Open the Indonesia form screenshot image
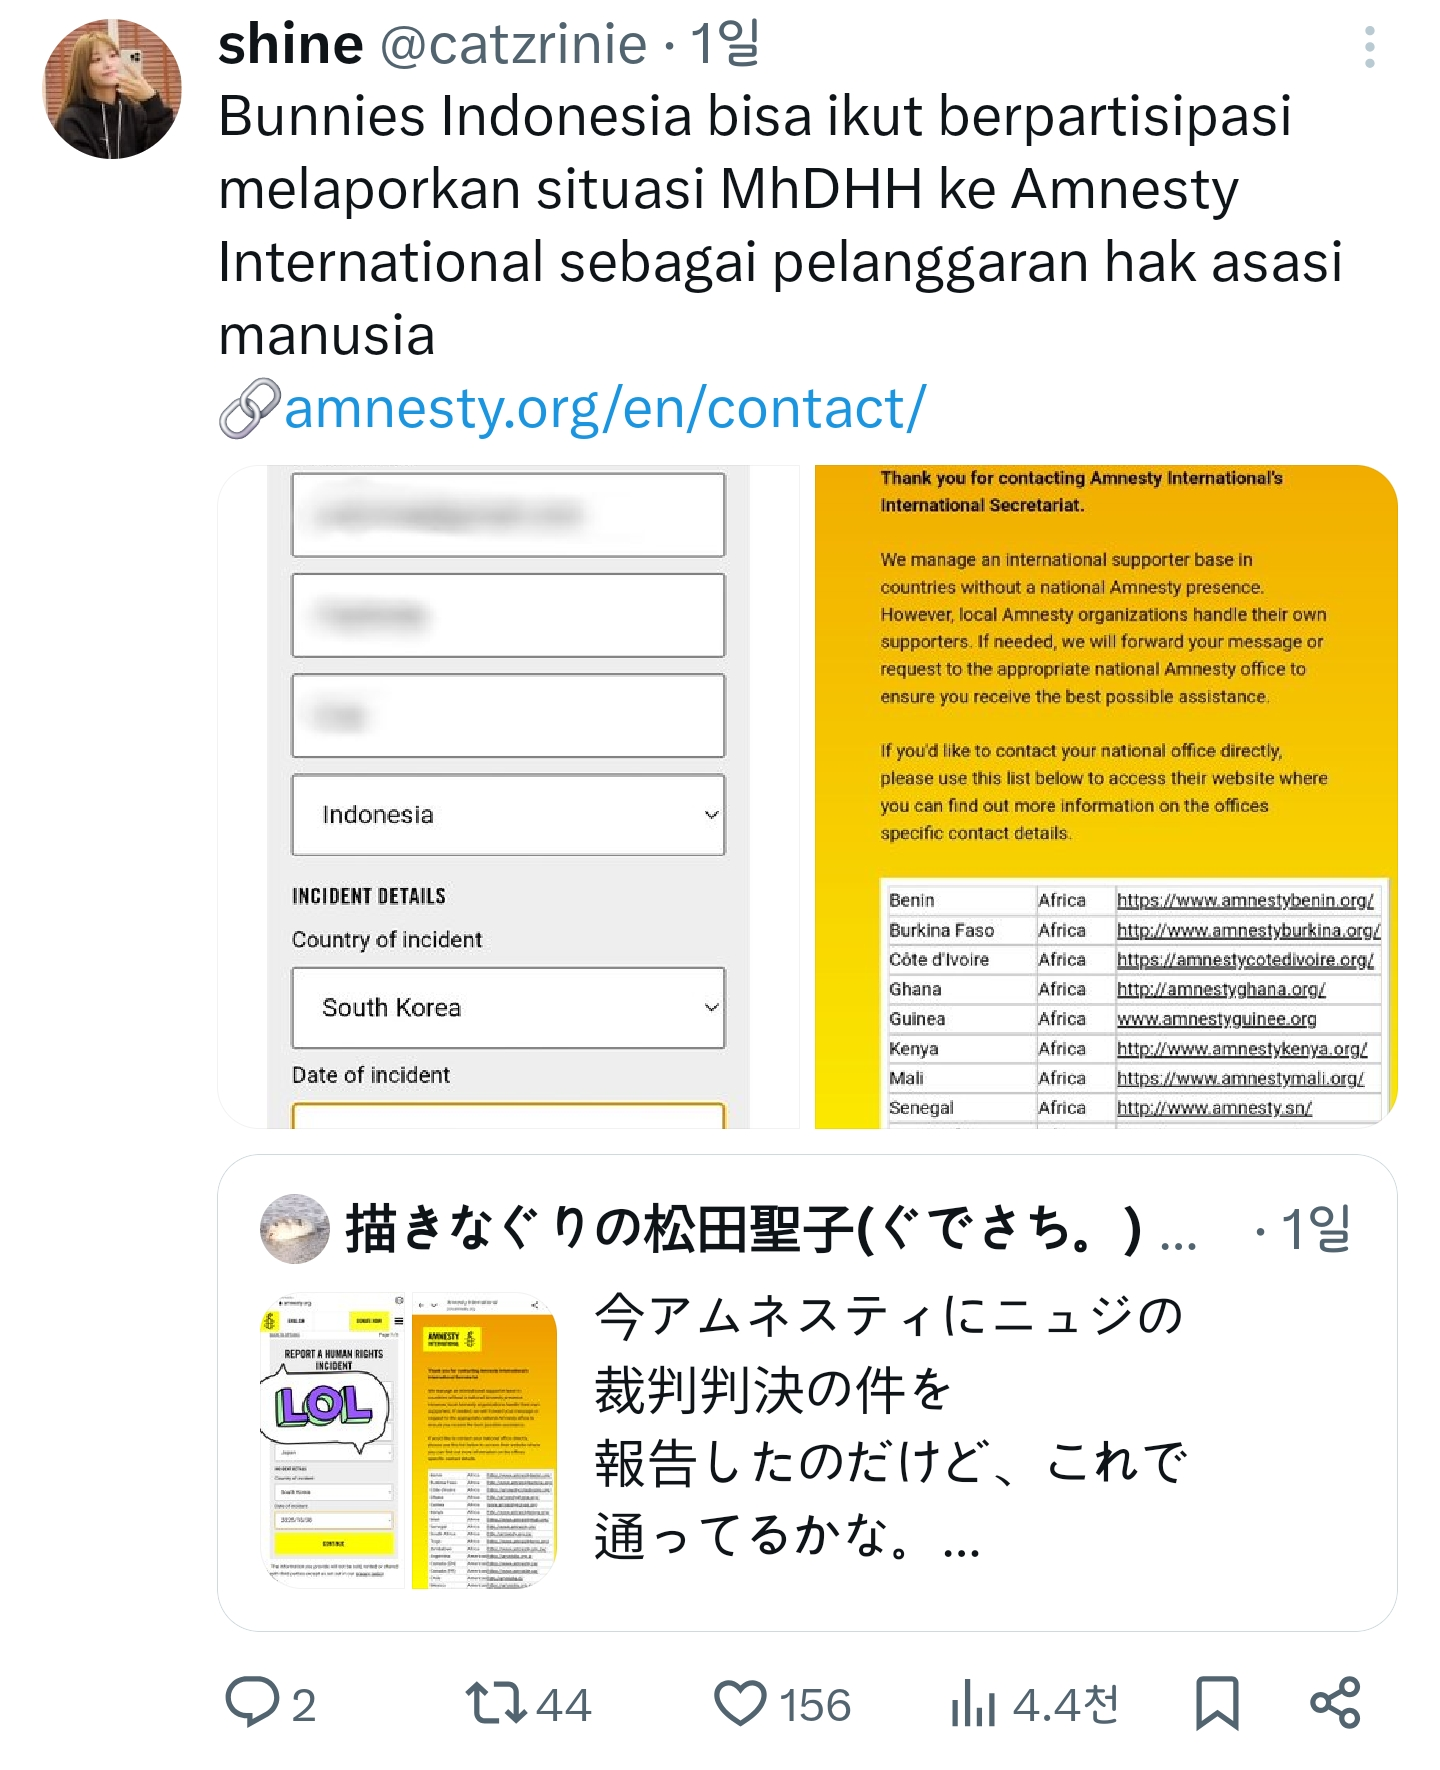 tap(508, 797)
